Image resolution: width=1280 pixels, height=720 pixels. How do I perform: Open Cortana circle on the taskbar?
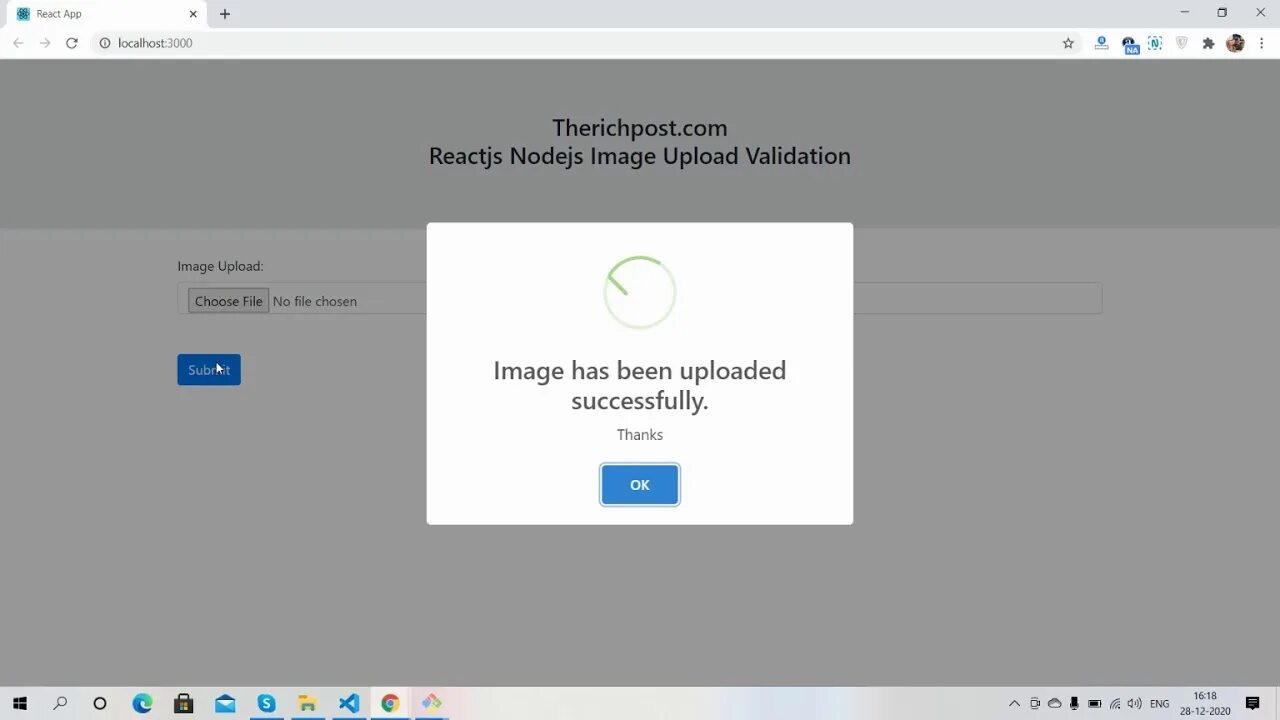tap(100, 703)
